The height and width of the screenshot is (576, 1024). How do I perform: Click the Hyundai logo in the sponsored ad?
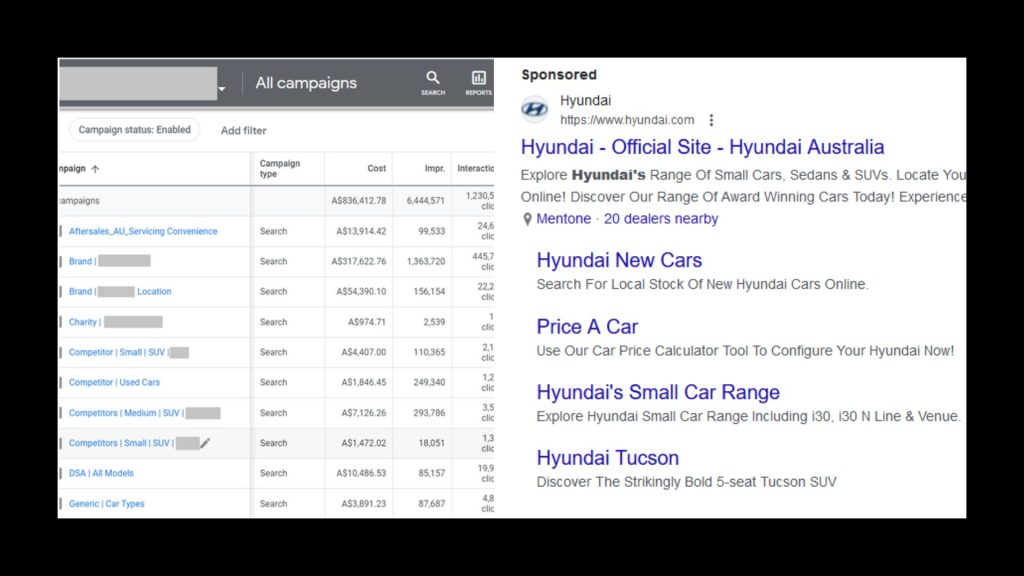534,109
